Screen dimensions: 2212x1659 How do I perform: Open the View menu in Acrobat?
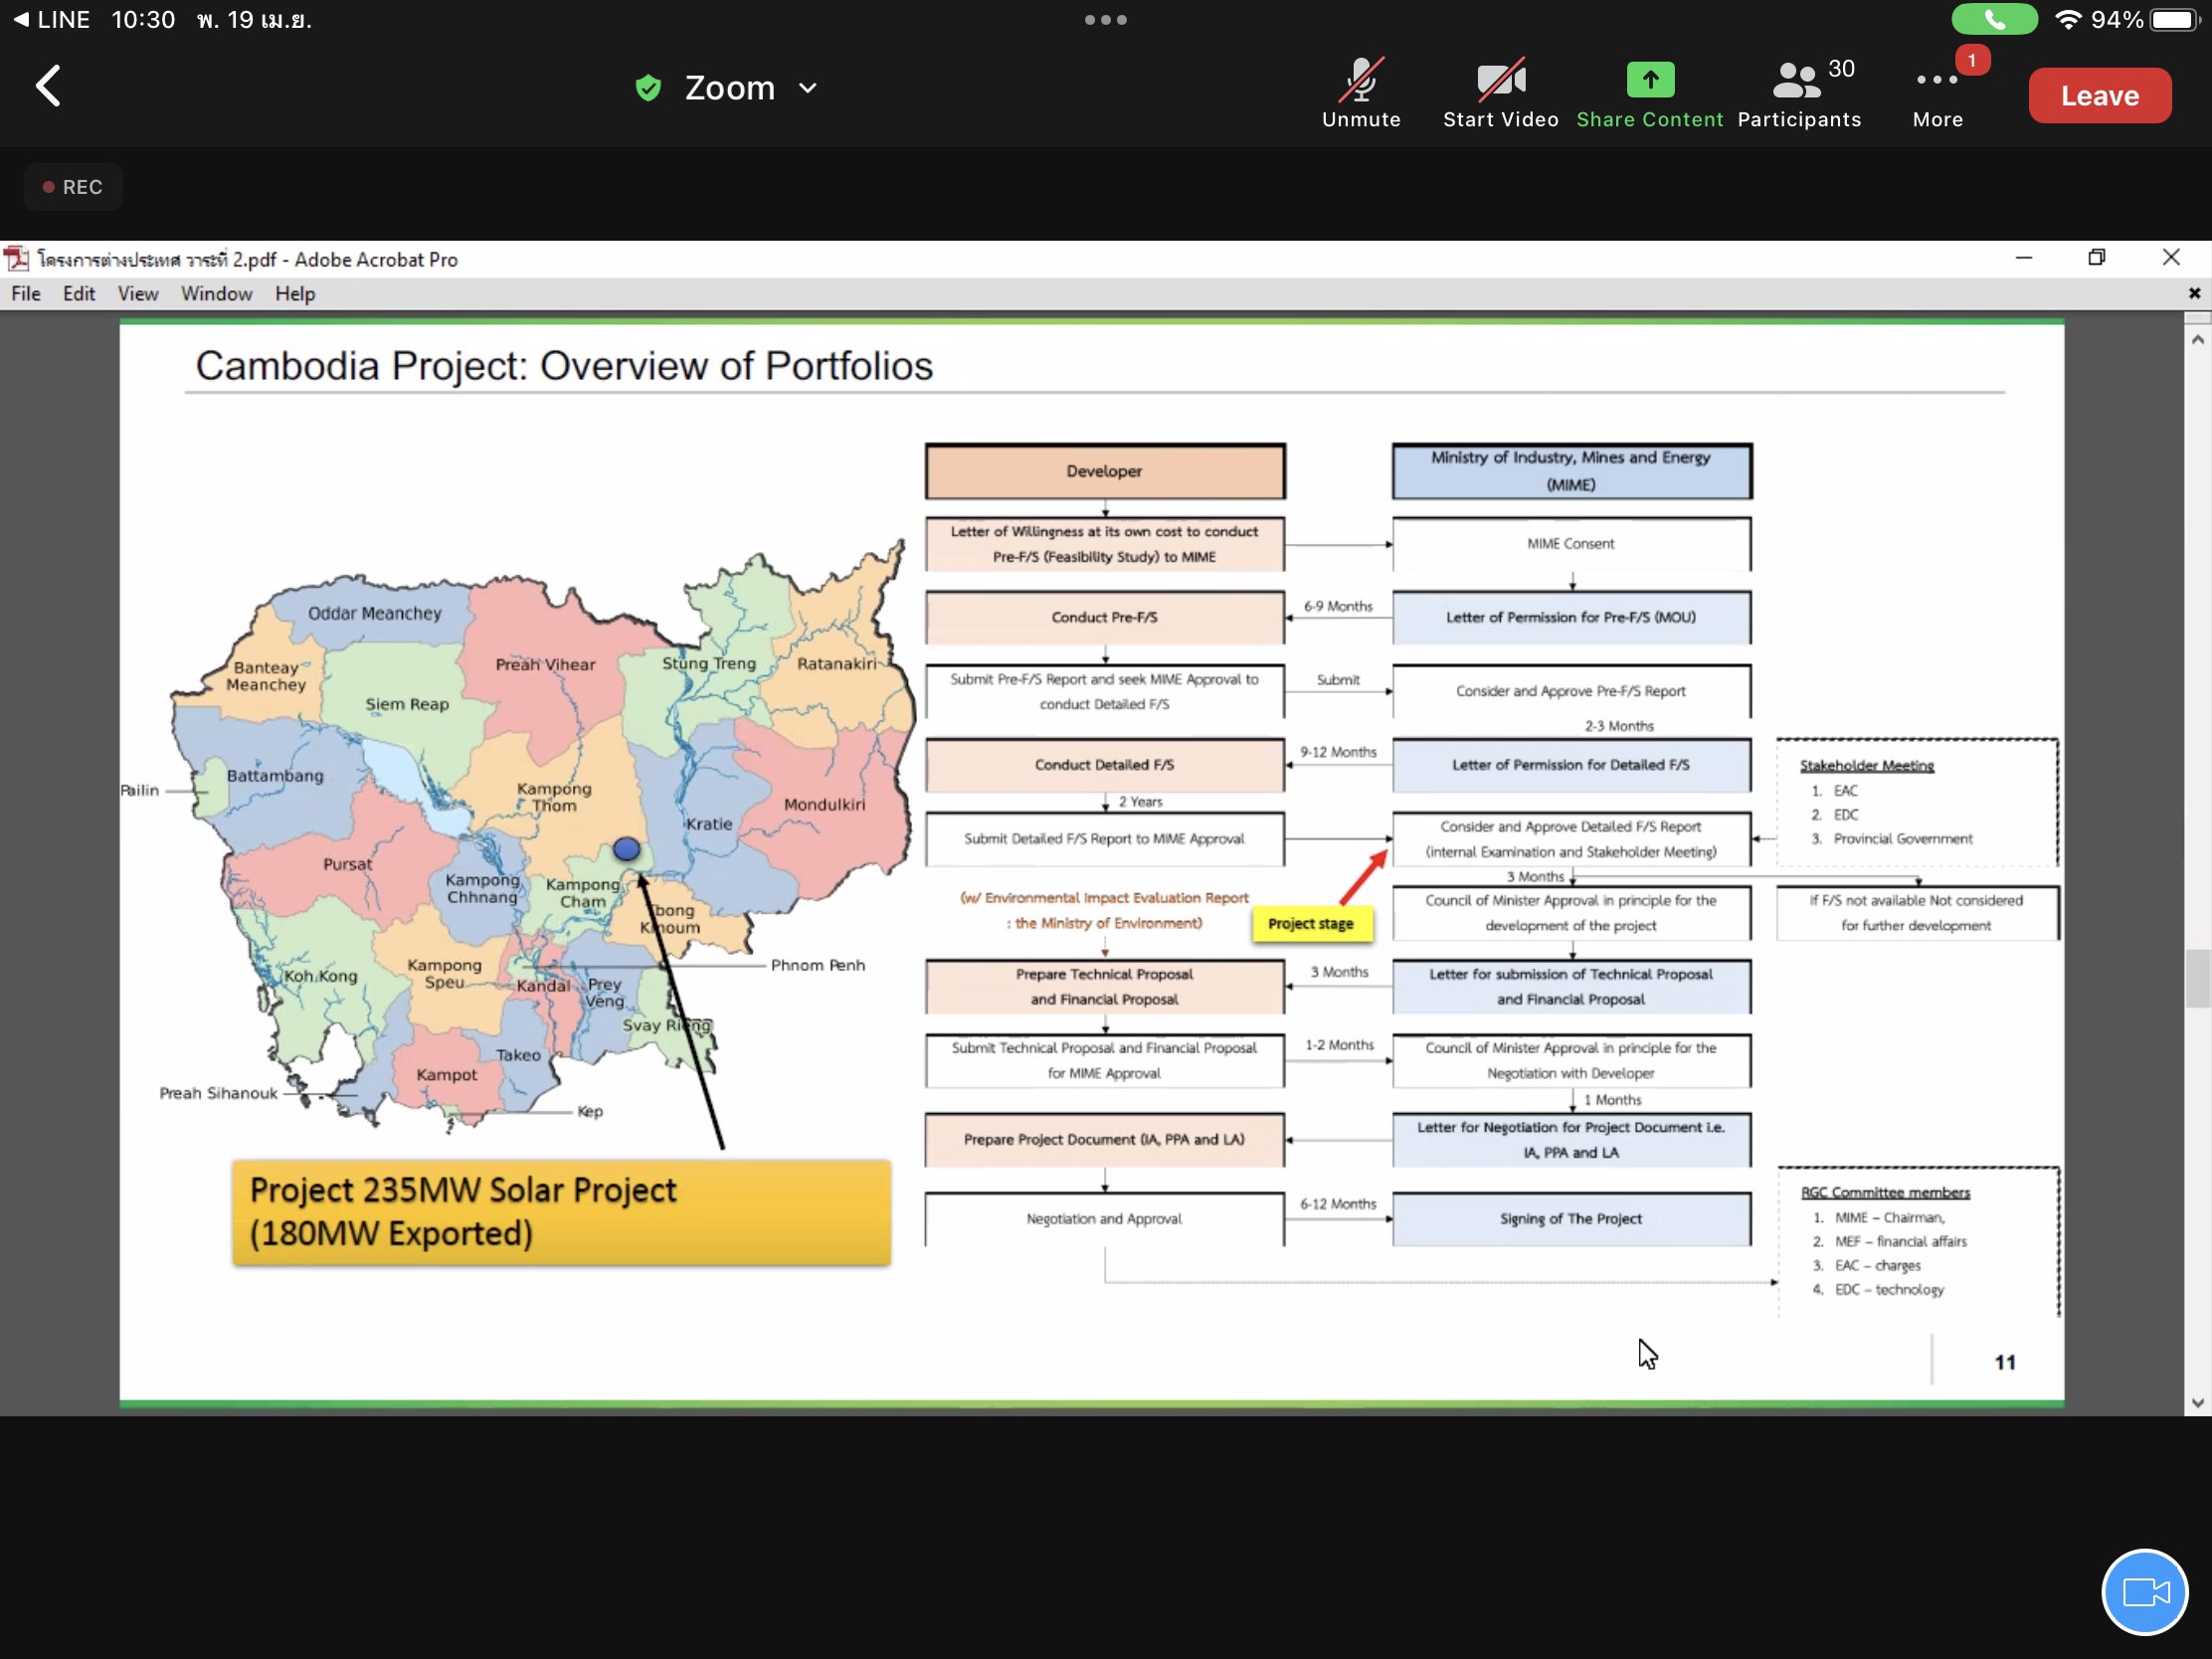[138, 294]
